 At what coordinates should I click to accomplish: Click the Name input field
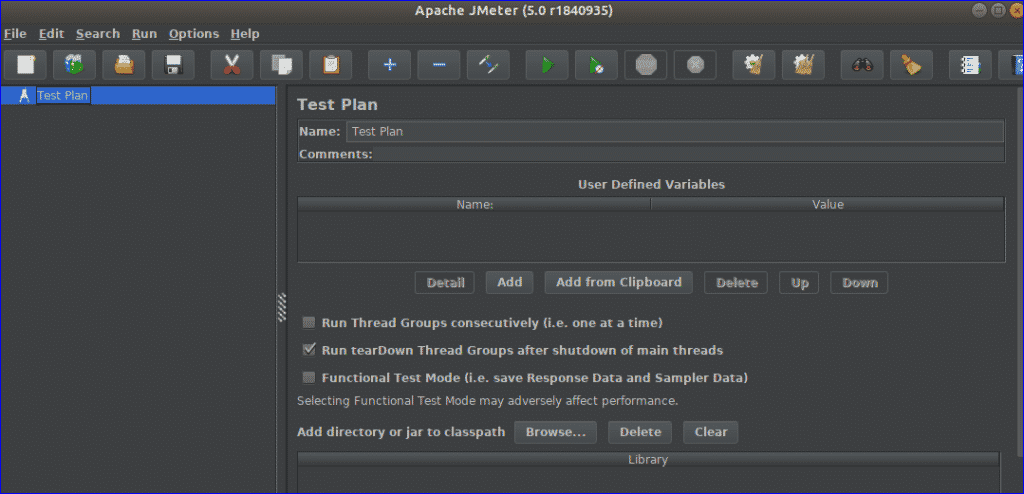point(675,131)
